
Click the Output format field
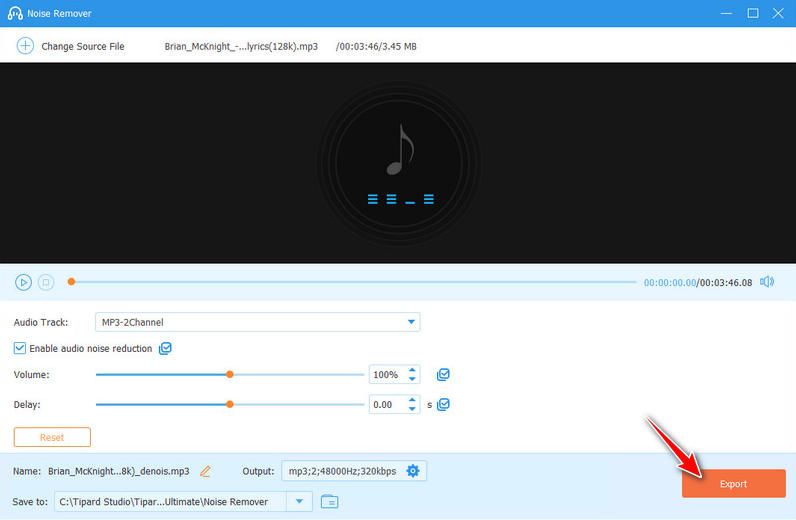354,471
